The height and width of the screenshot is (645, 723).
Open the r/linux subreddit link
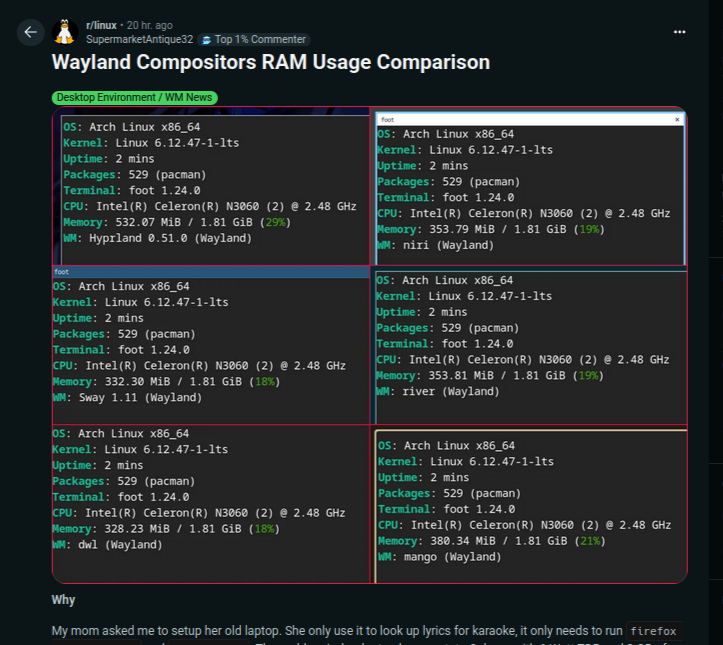tap(101, 25)
